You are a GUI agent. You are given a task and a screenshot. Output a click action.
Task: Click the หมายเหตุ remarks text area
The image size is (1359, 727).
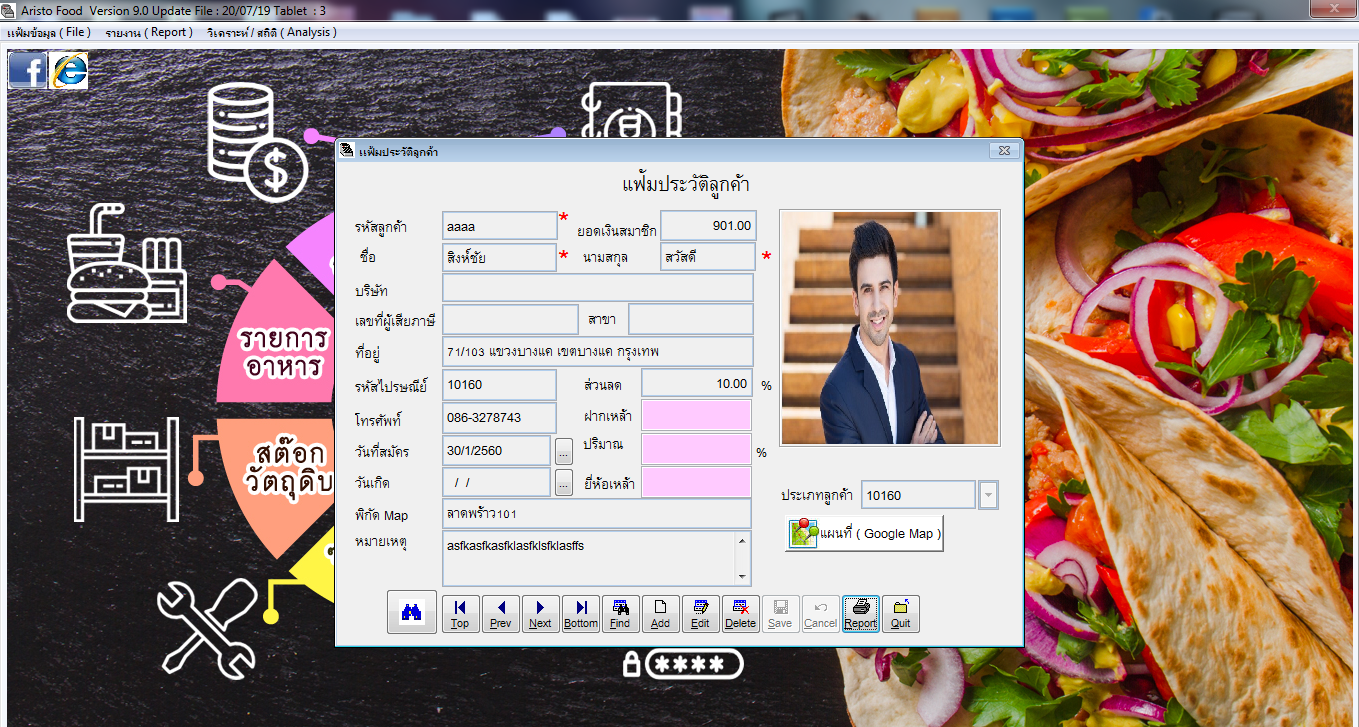point(590,558)
